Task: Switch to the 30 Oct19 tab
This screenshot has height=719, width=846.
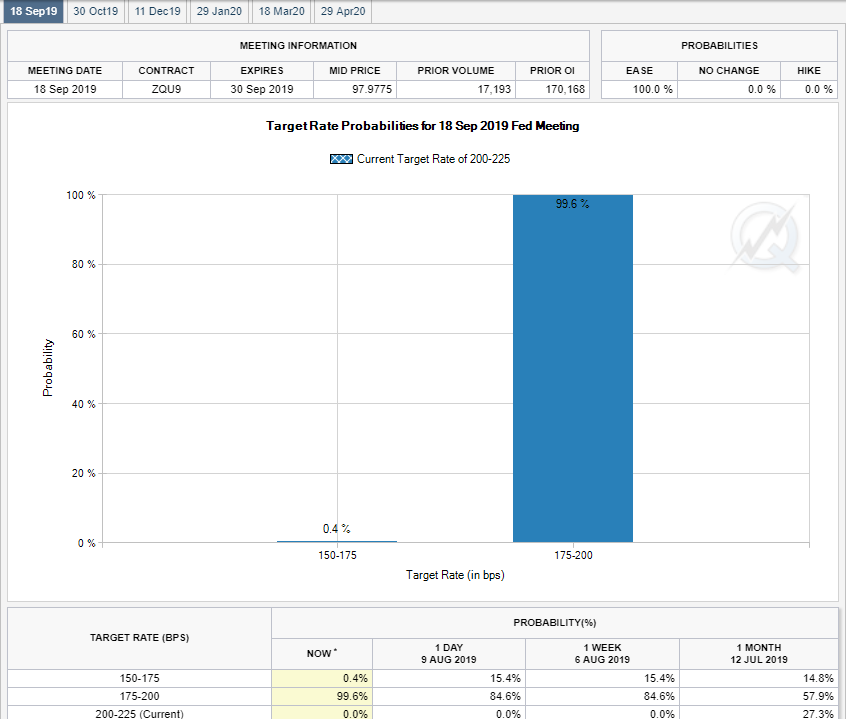Action: coord(96,12)
